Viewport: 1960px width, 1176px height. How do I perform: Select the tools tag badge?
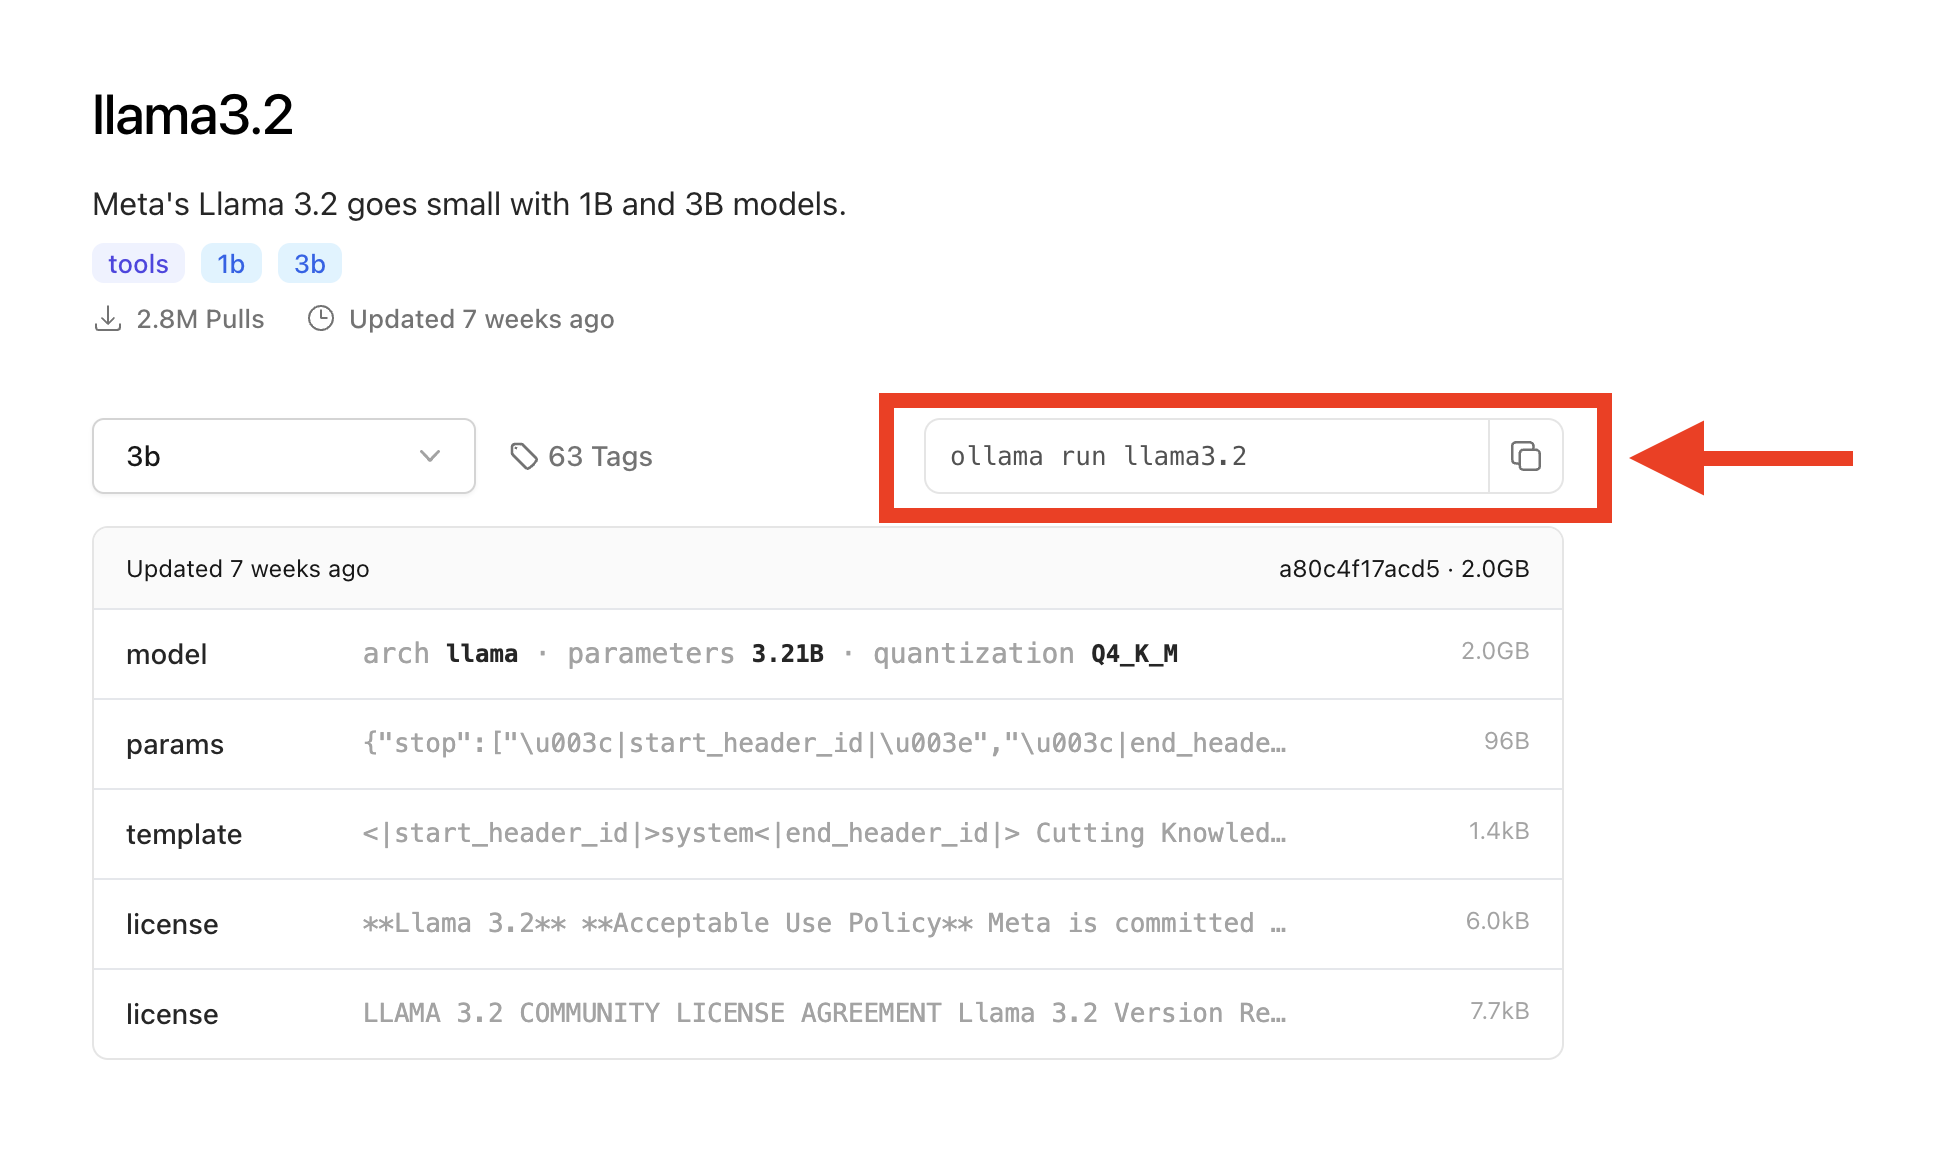(138, 264)
